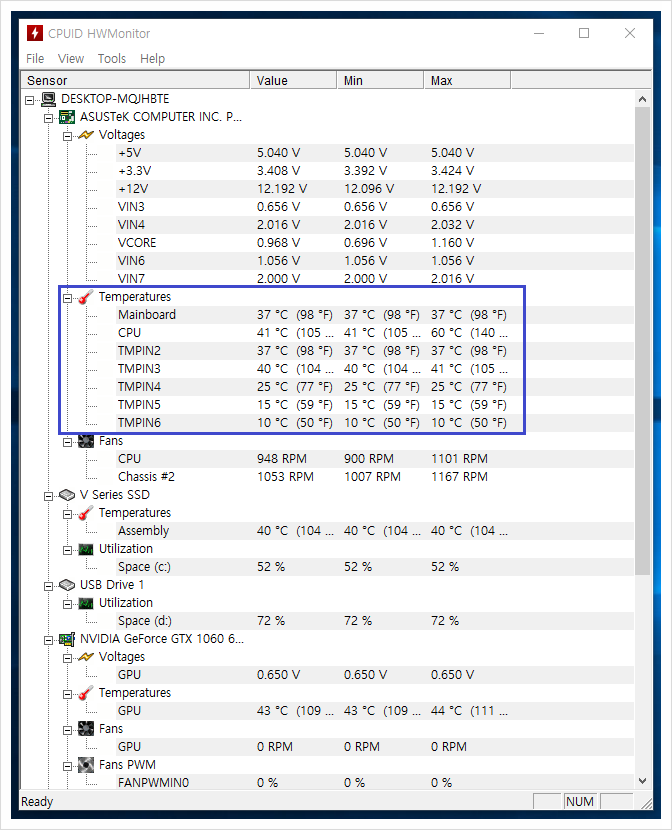Select the DESKTOP-MQJHBTE computer icon
672x830 pixels.
49,99
